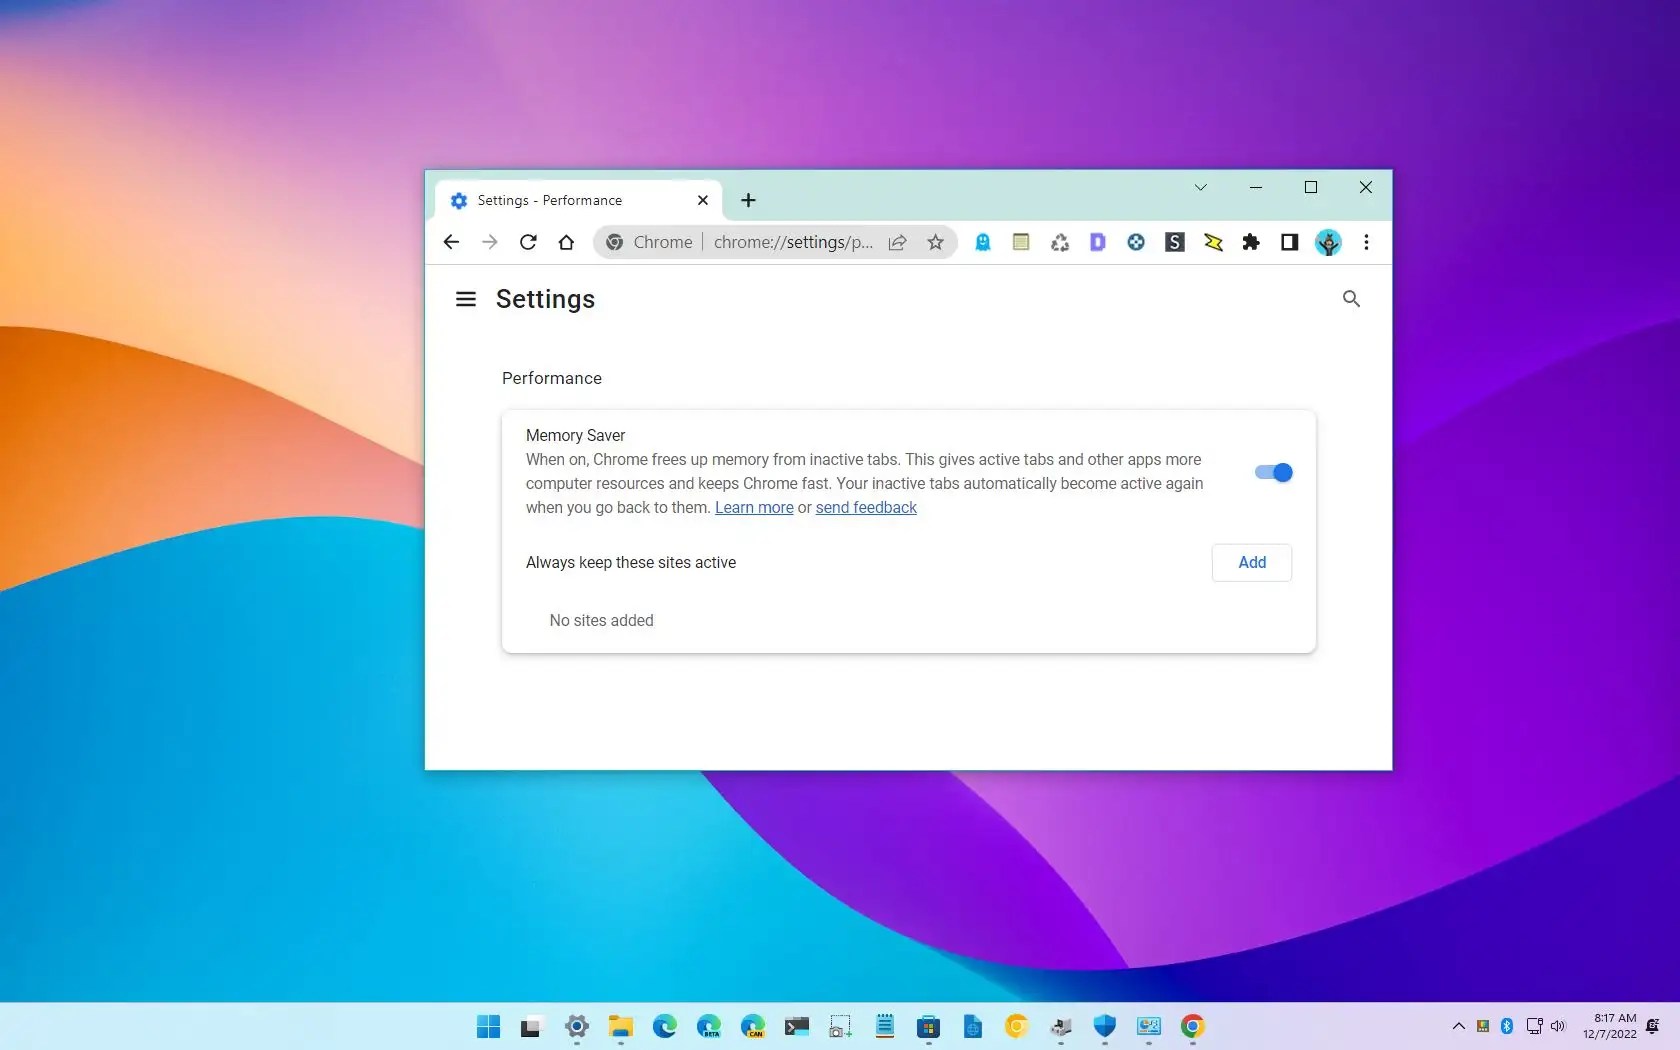
Task: Reload the page with the refresh icon
Action: pyautogui.click(x=528, y=242)
